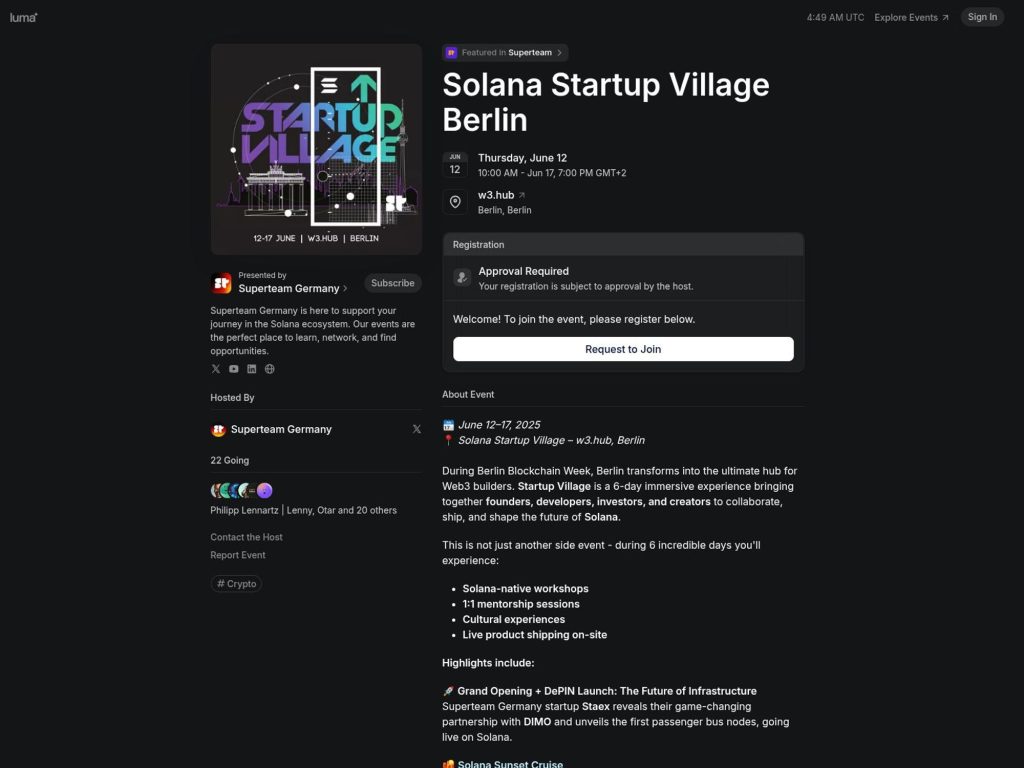
Task: Click the Request to Join button
Action: 622,349
